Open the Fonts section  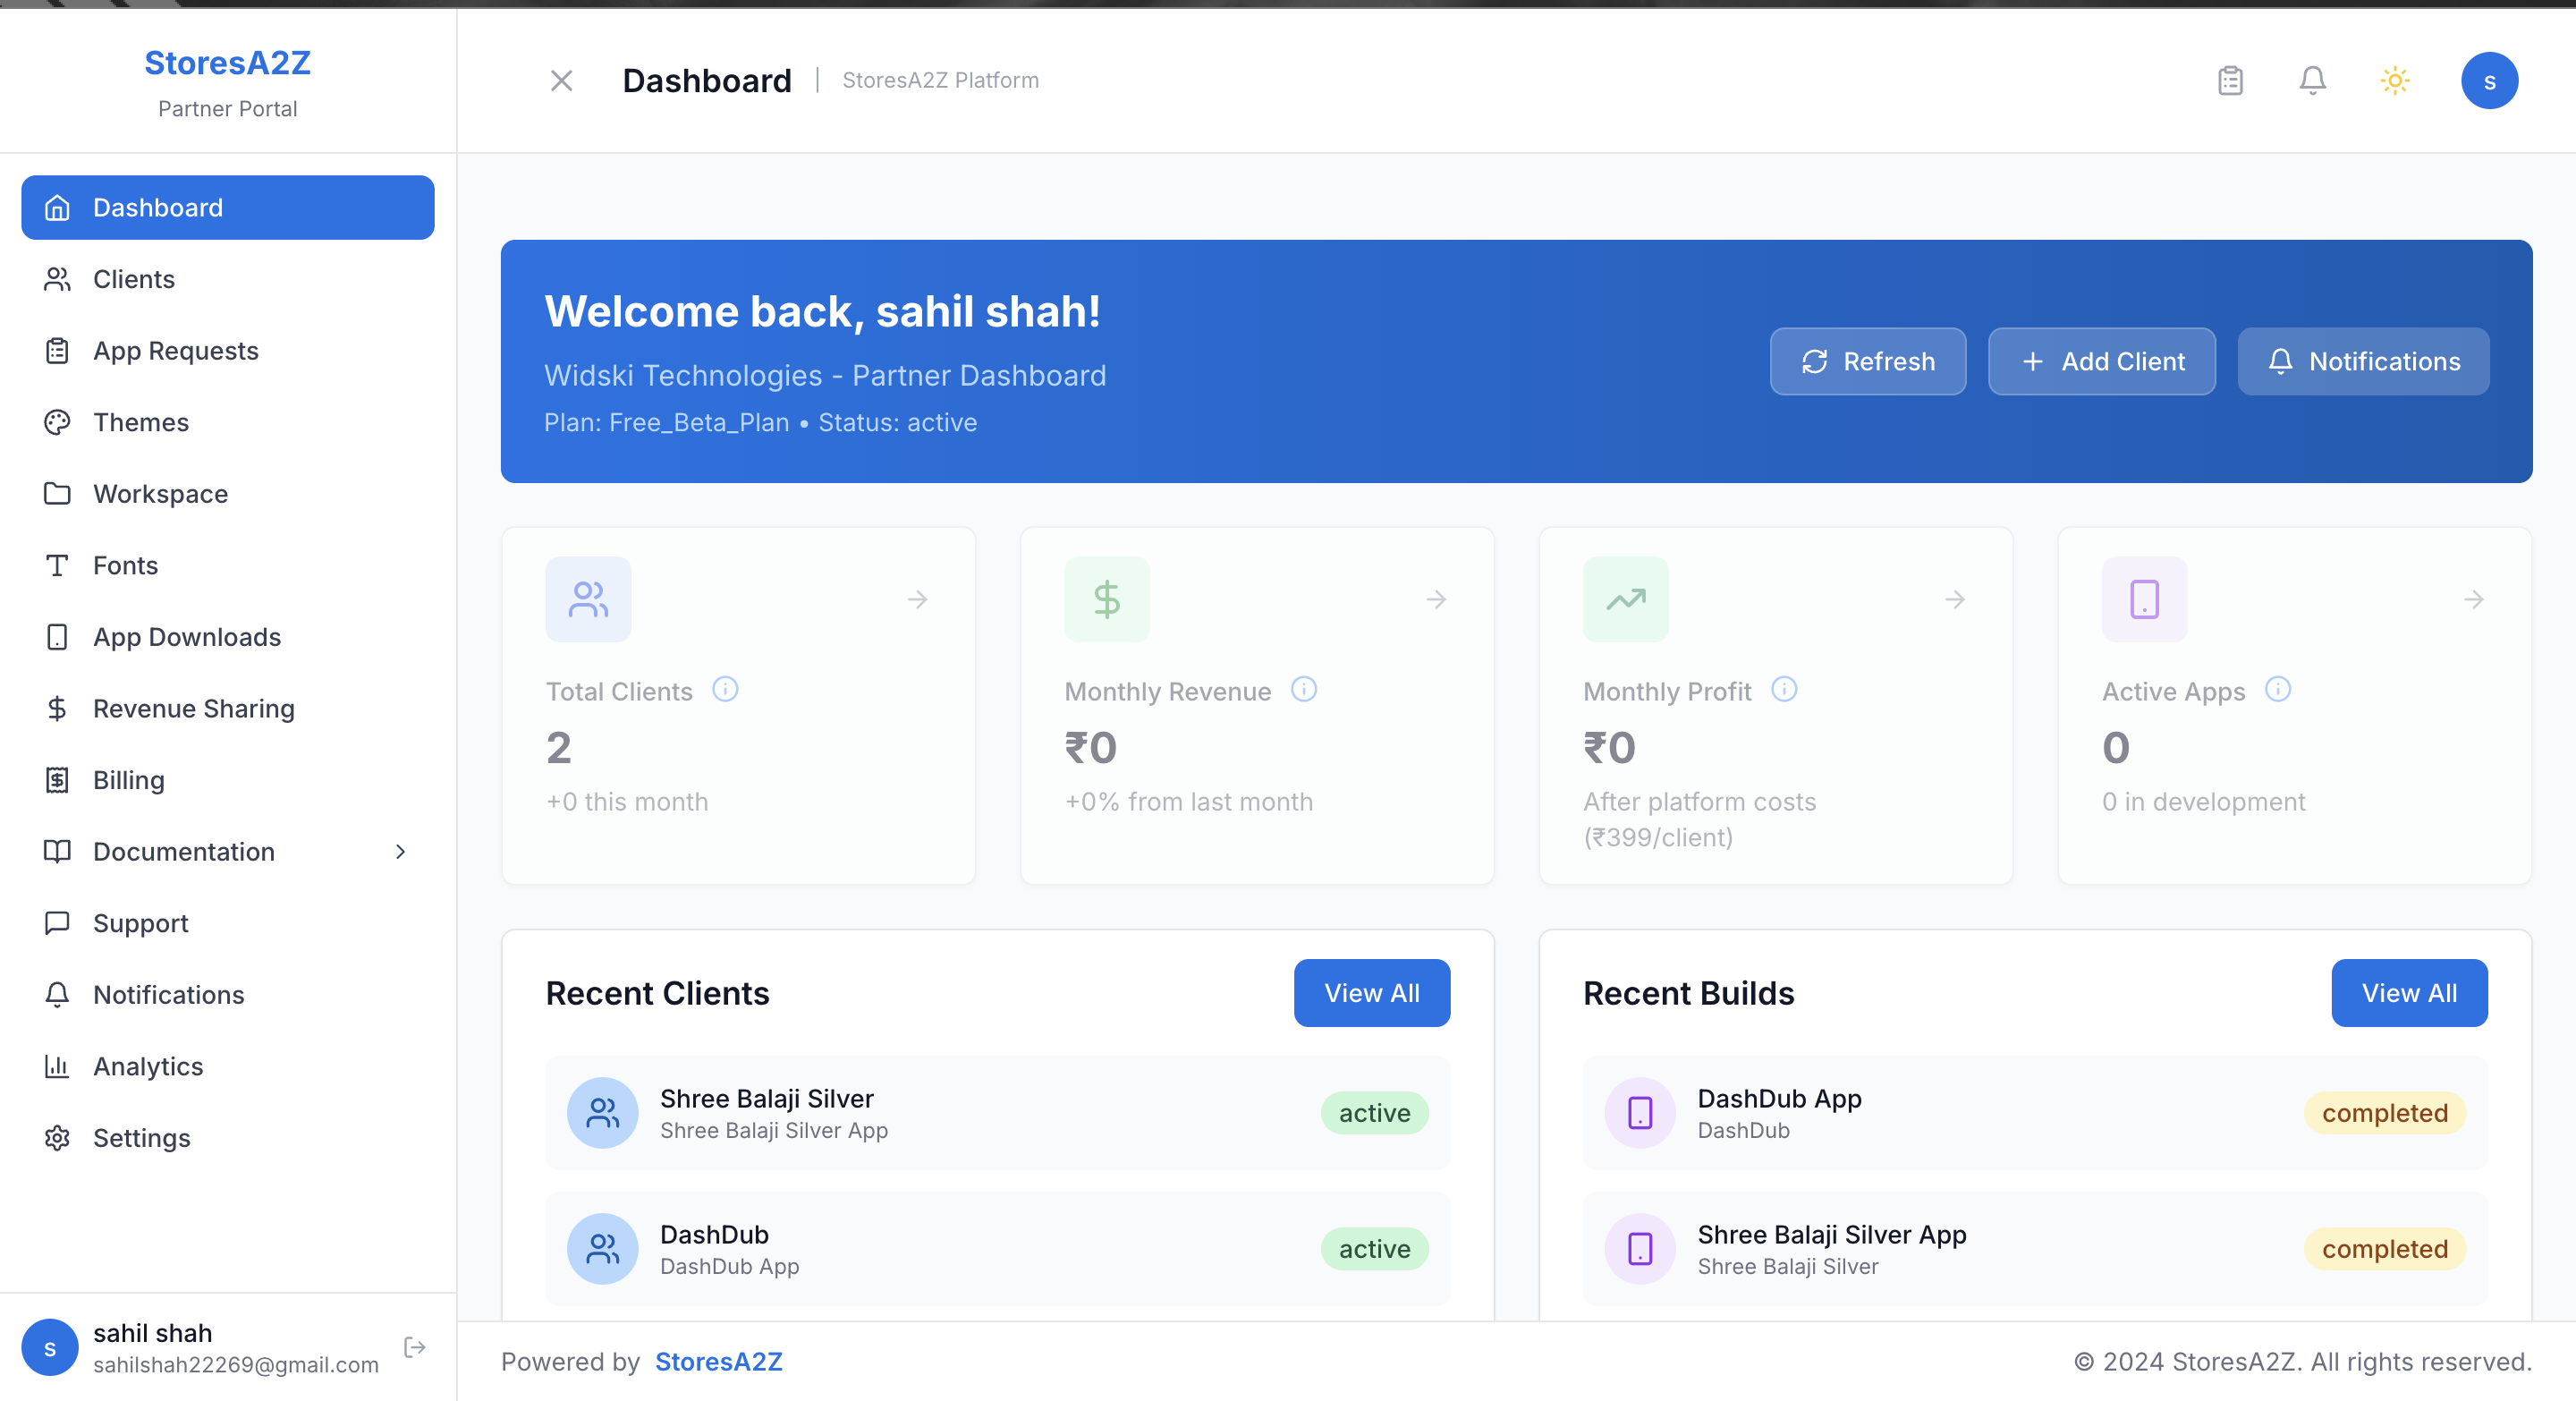(125, 565)
